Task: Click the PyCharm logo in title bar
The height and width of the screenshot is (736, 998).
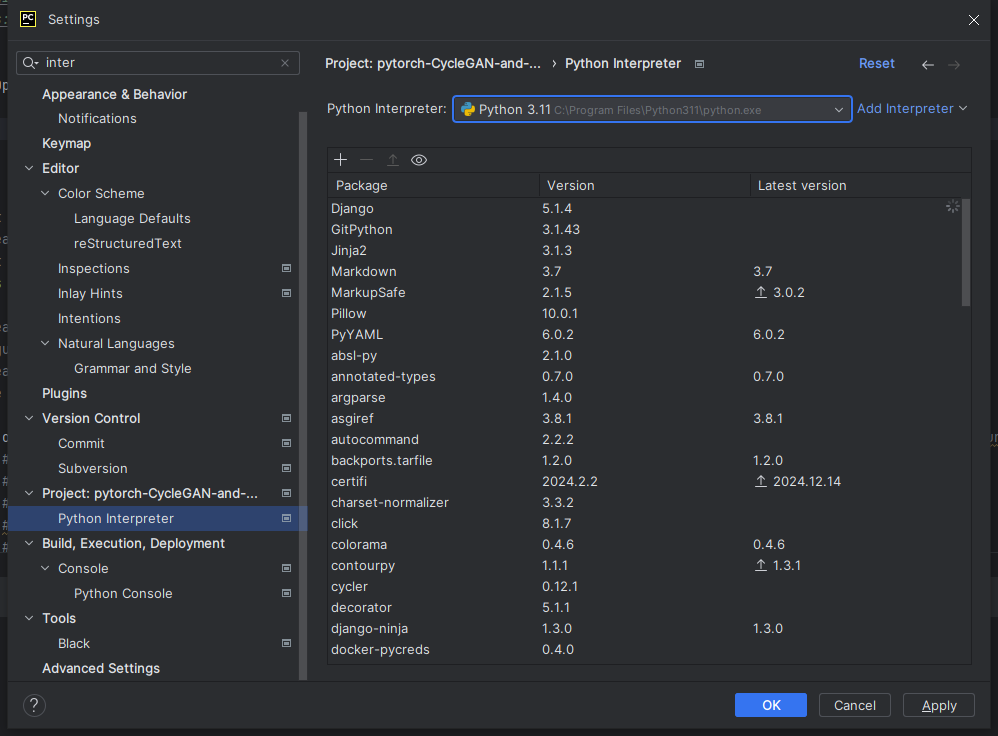Action: coord(28,19)
